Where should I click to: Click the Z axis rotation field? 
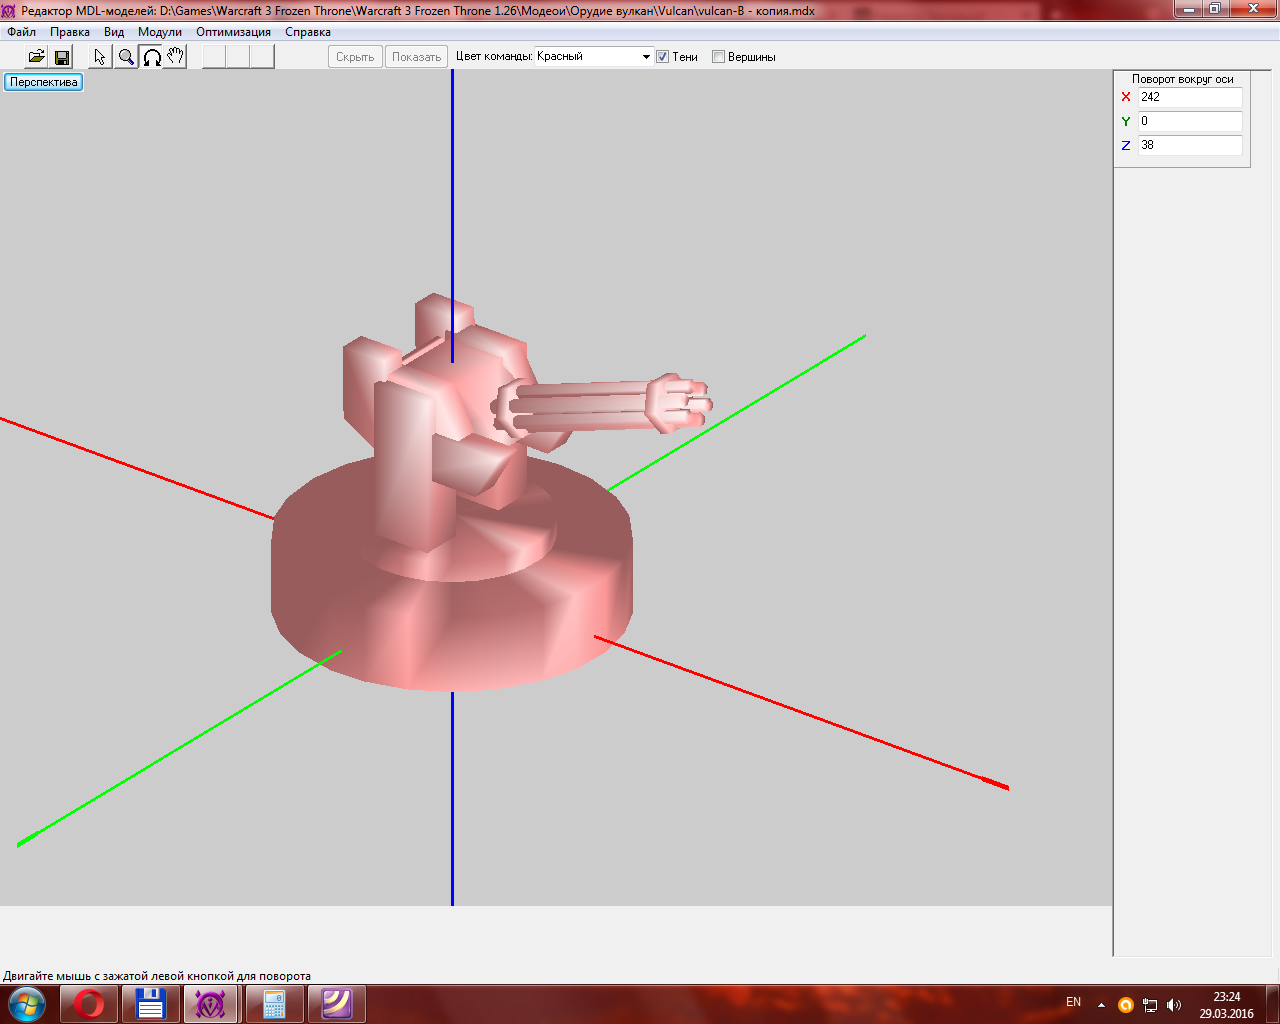[x=1190, y=145]
